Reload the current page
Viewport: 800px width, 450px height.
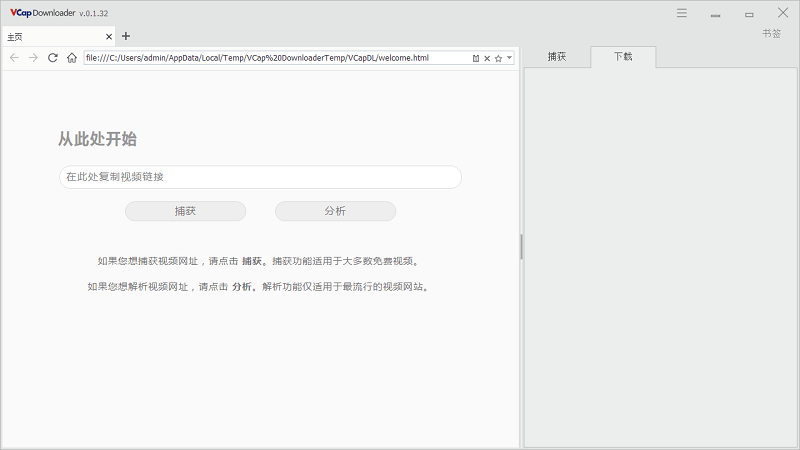(52, 58)
